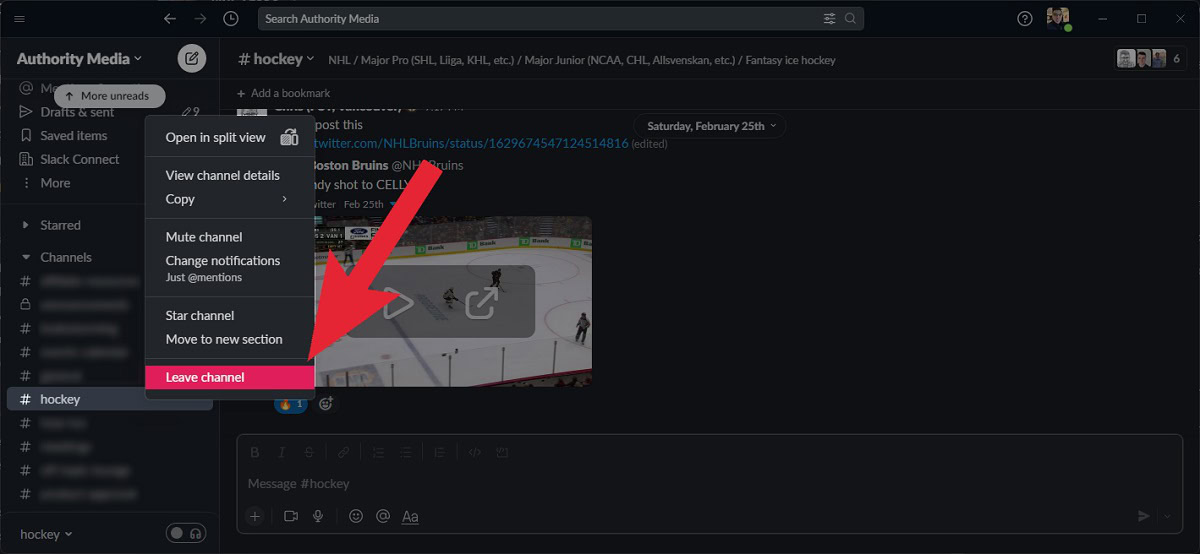Compose a new message with pencil icon
Image resolution: width=1200 pixels, height=554 pixels.
tap(192, 58)
